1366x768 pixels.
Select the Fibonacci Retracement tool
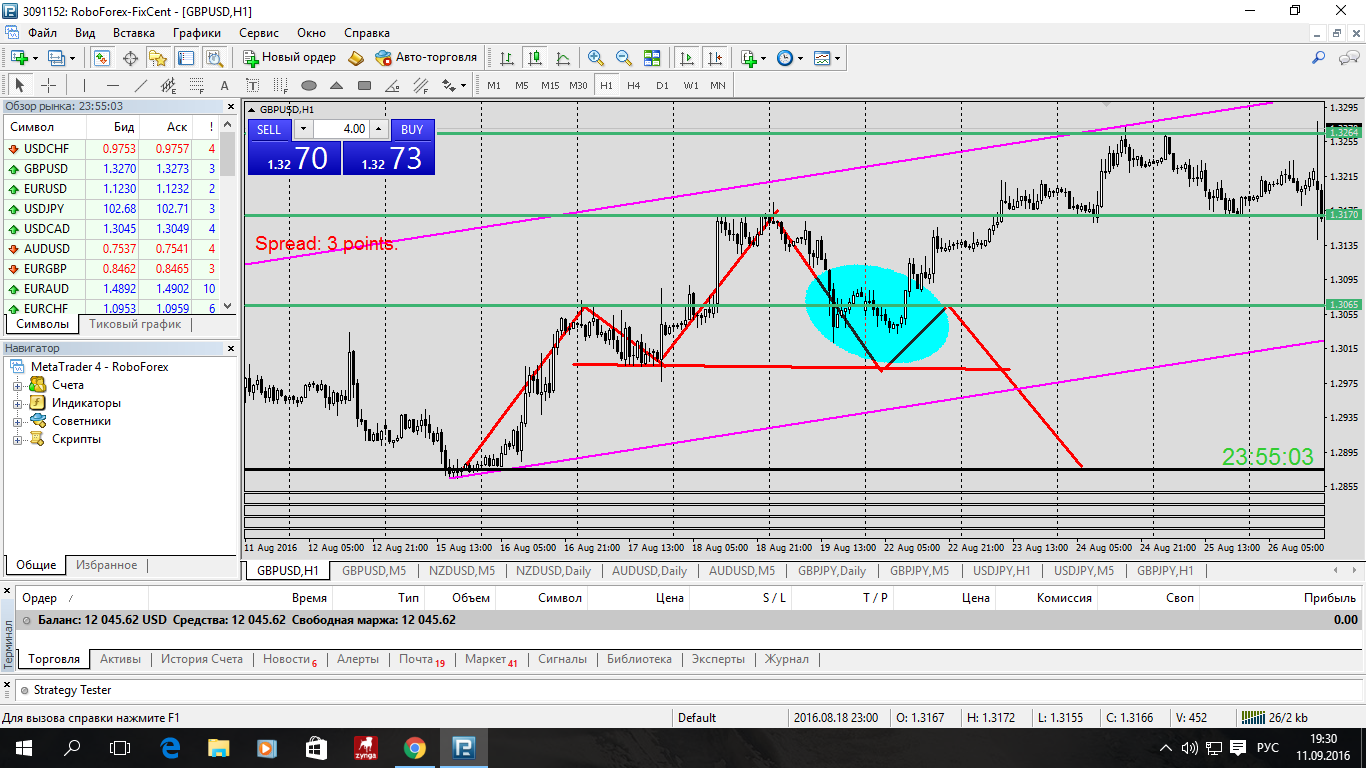coord(197,85)
